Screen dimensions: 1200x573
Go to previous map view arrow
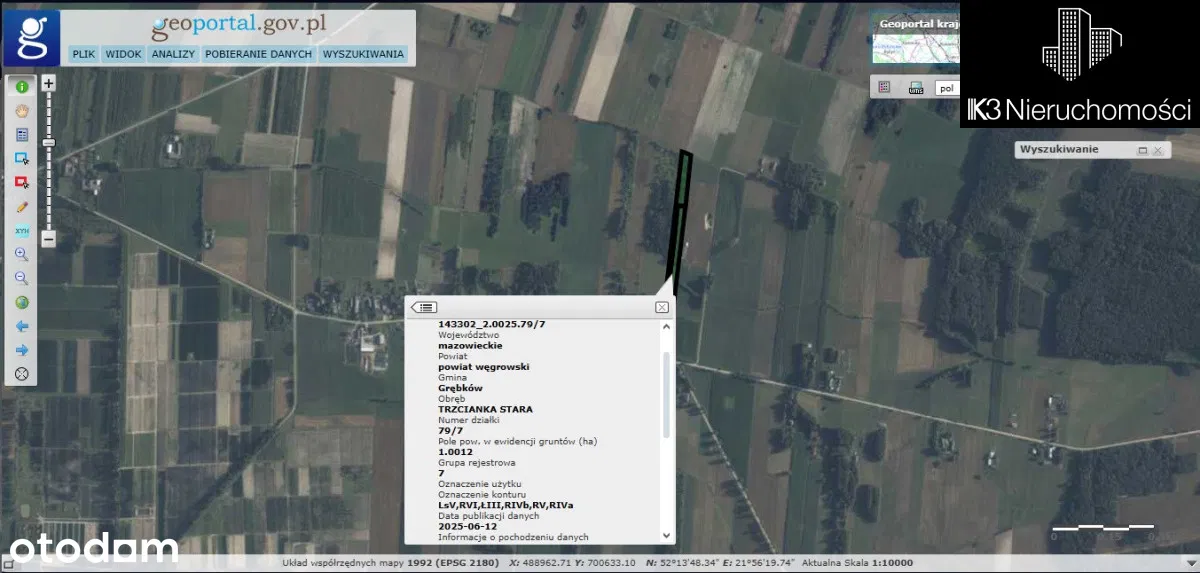pos(21,326)
